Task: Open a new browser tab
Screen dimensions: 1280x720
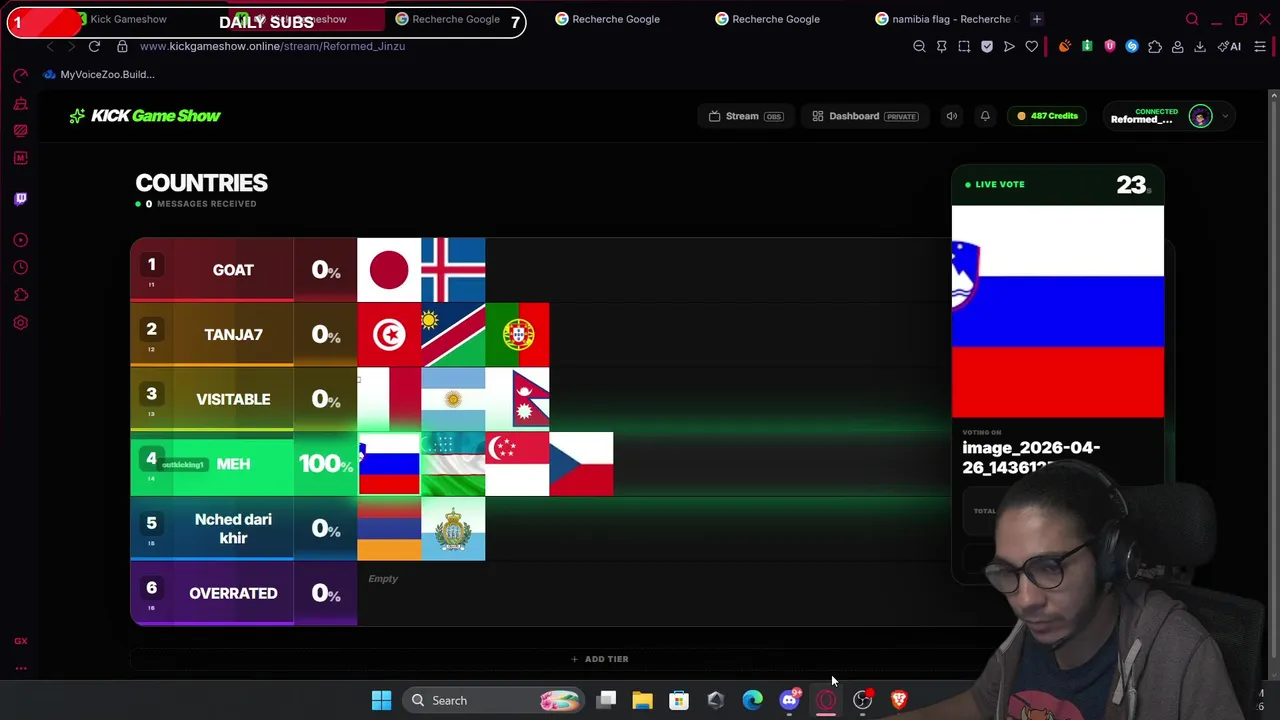Action: [1037, 19]
